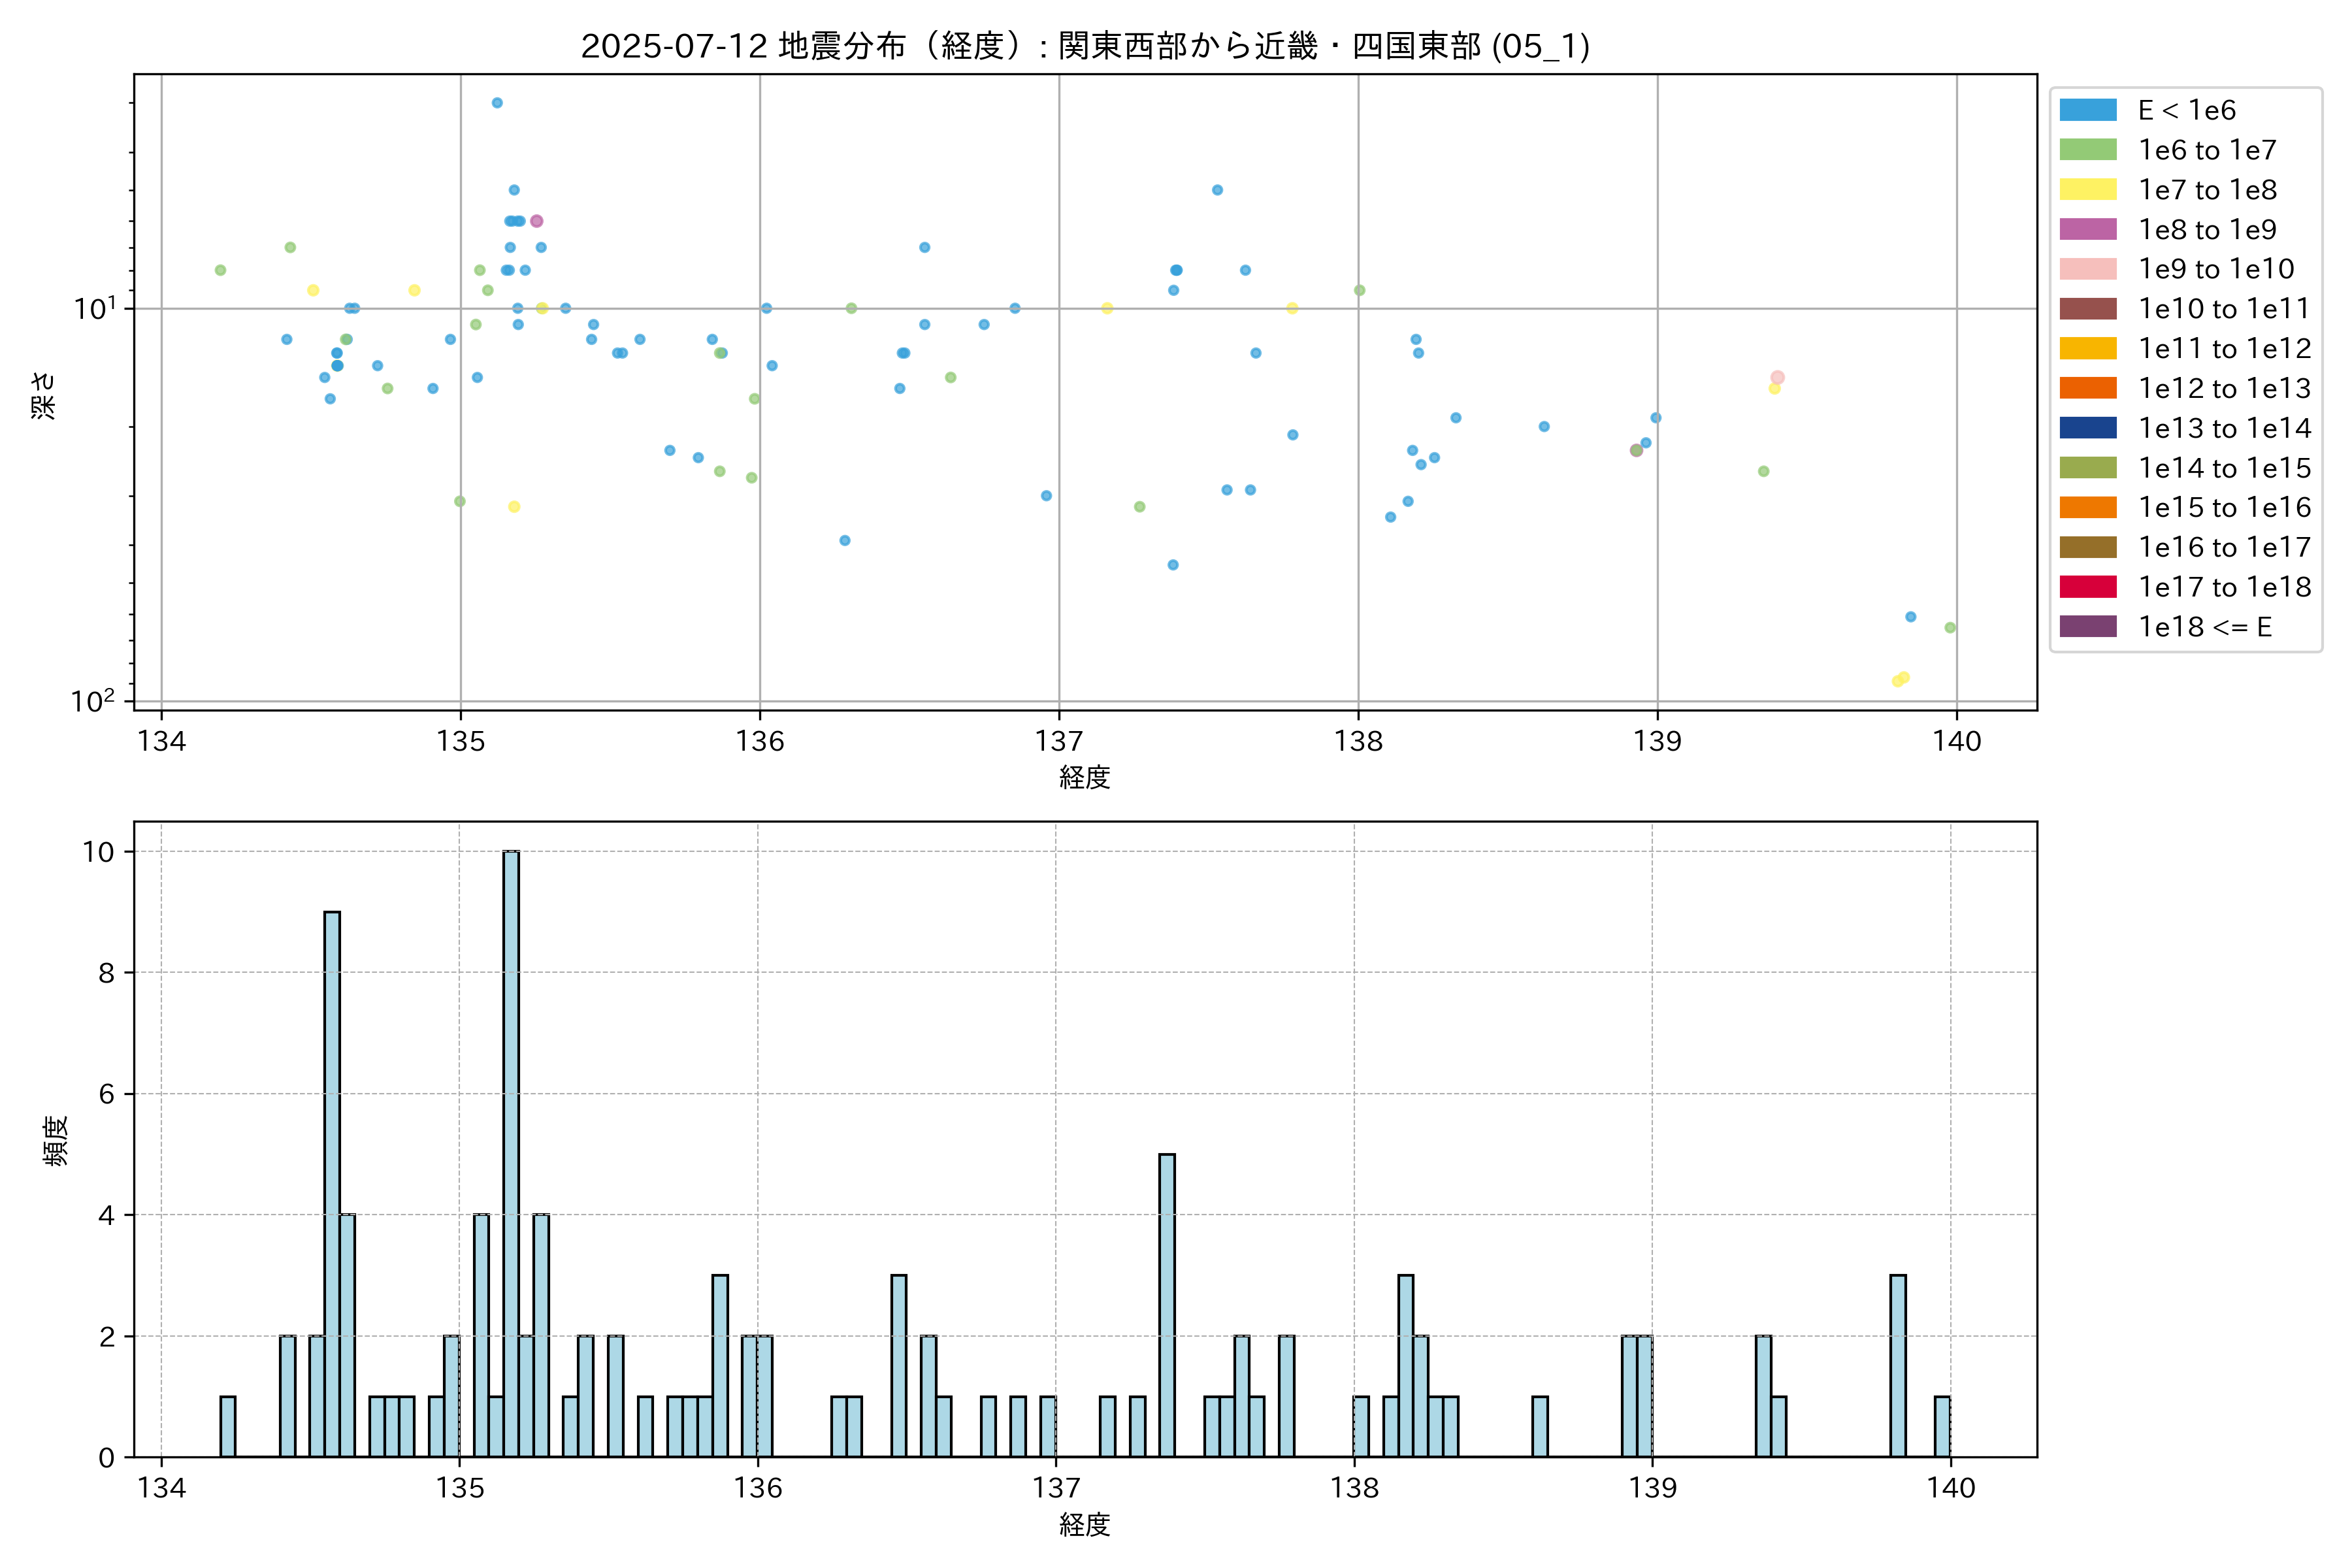Click the topmost blue scatter point near 135.1
2352x1568 pixels.
click(497, 103)
